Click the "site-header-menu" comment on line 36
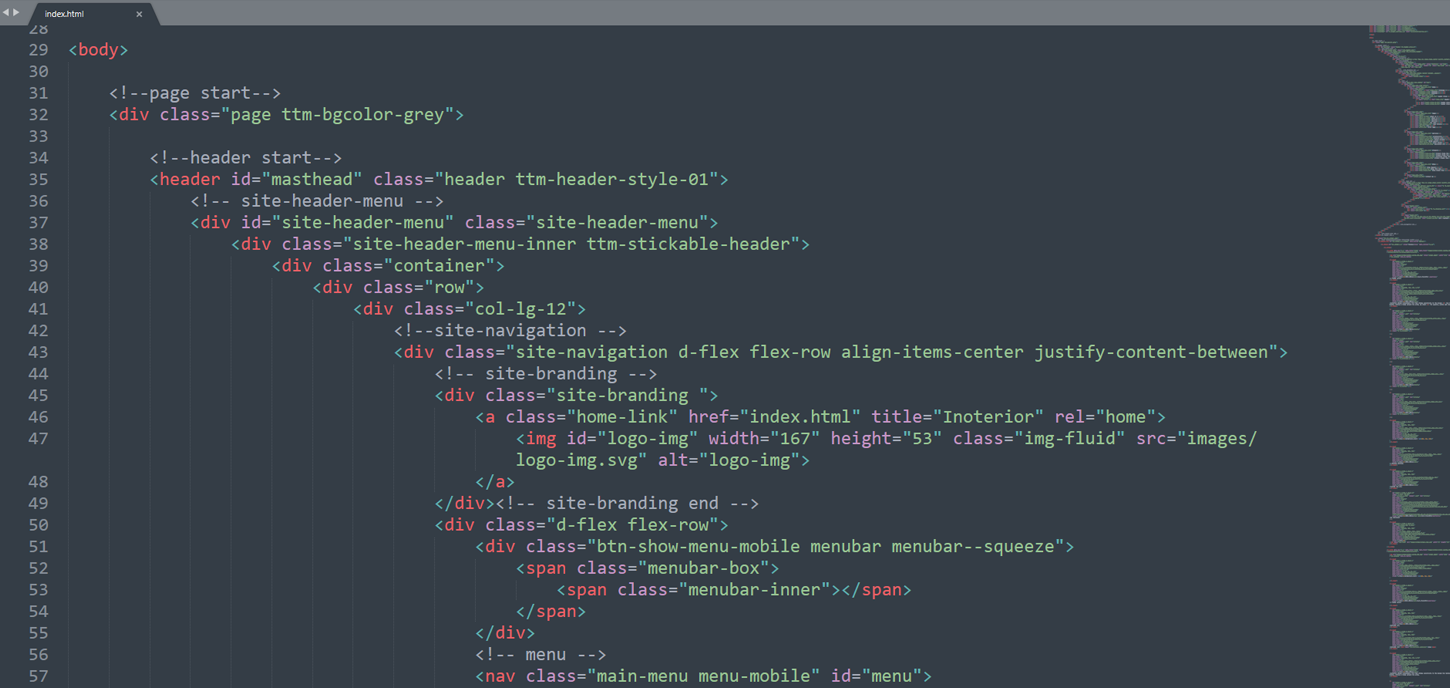This screenshot has height=688, width=1450. 317,201
